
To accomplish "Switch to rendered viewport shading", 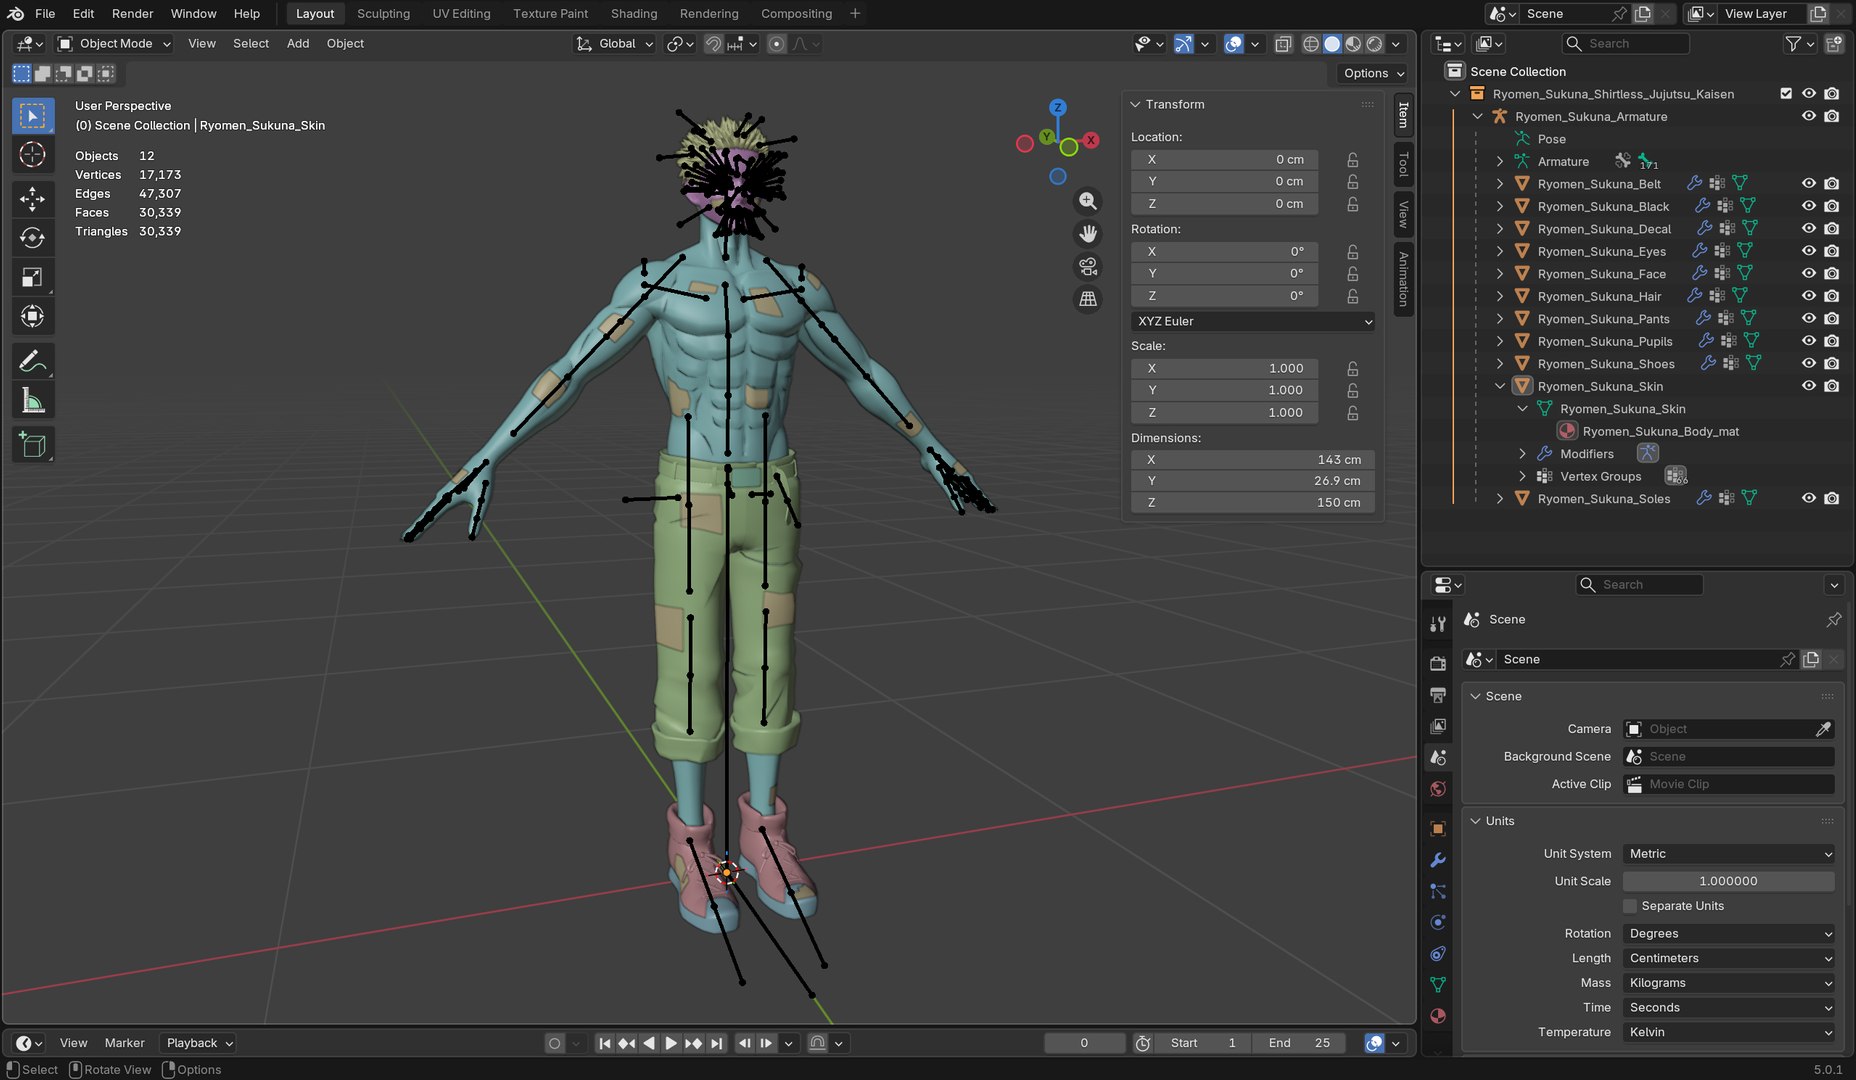I will point(1375,44).
